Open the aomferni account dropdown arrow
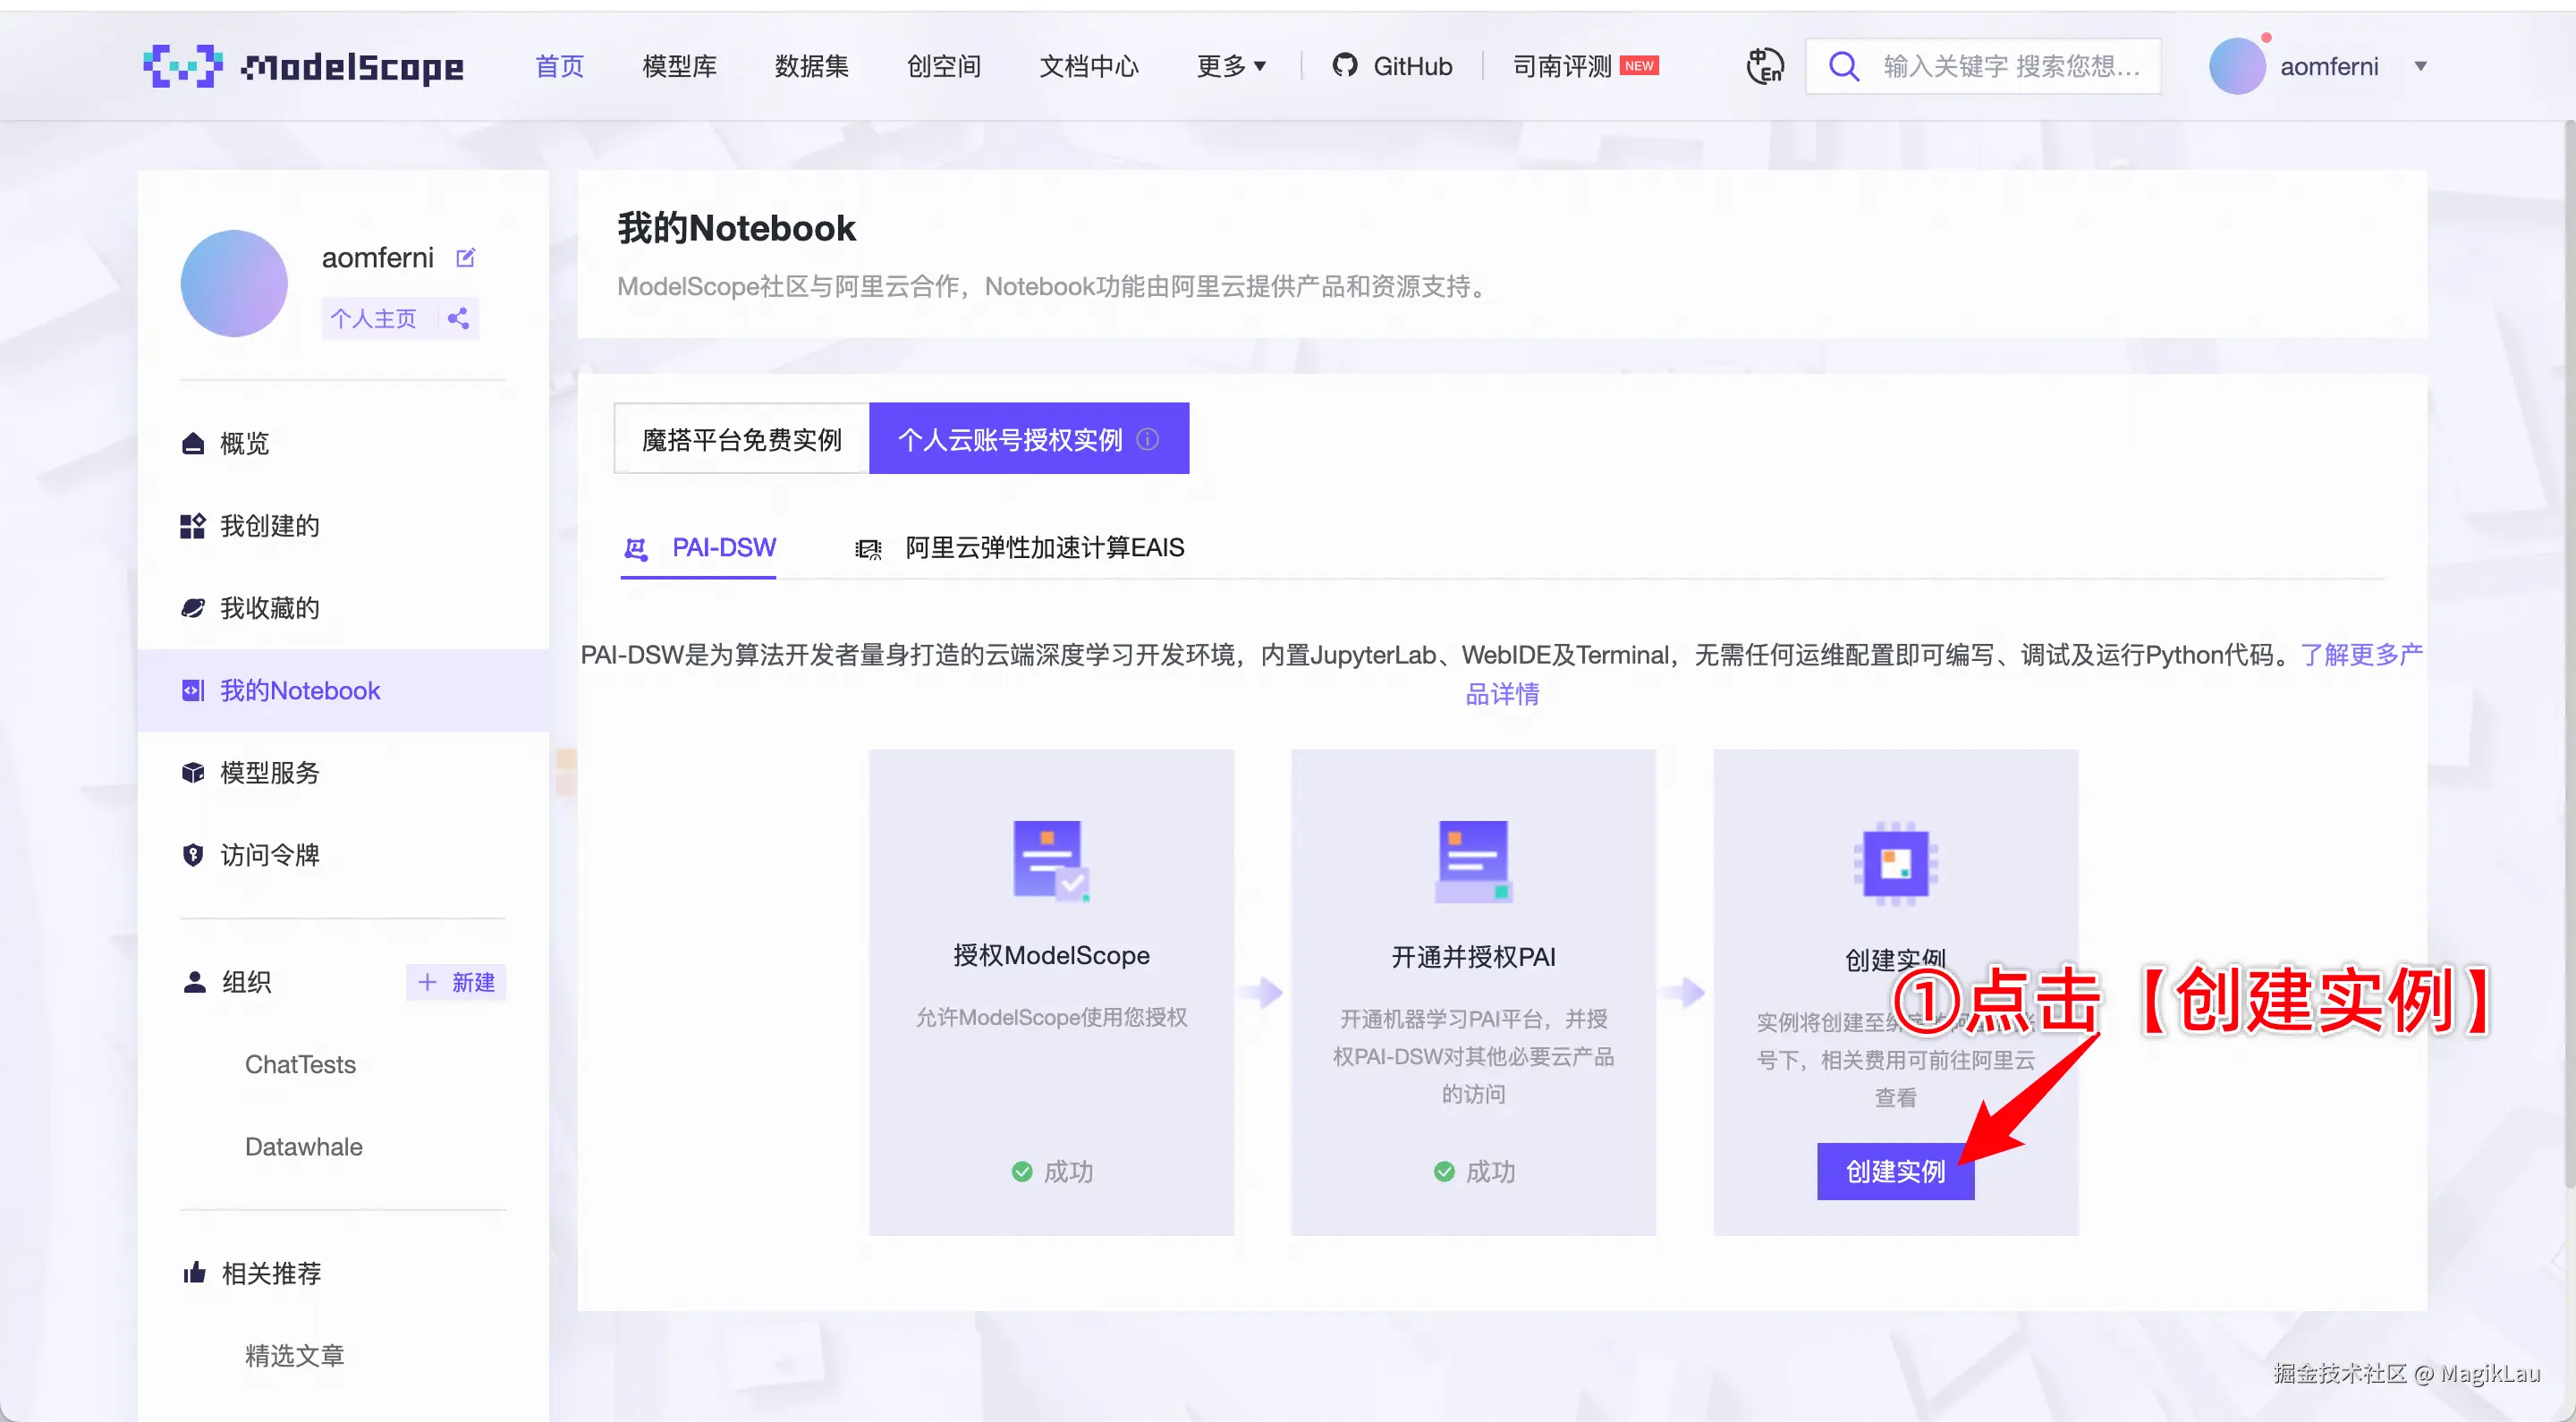Screen dimensions: 2576x1422 pos(2420,66)
